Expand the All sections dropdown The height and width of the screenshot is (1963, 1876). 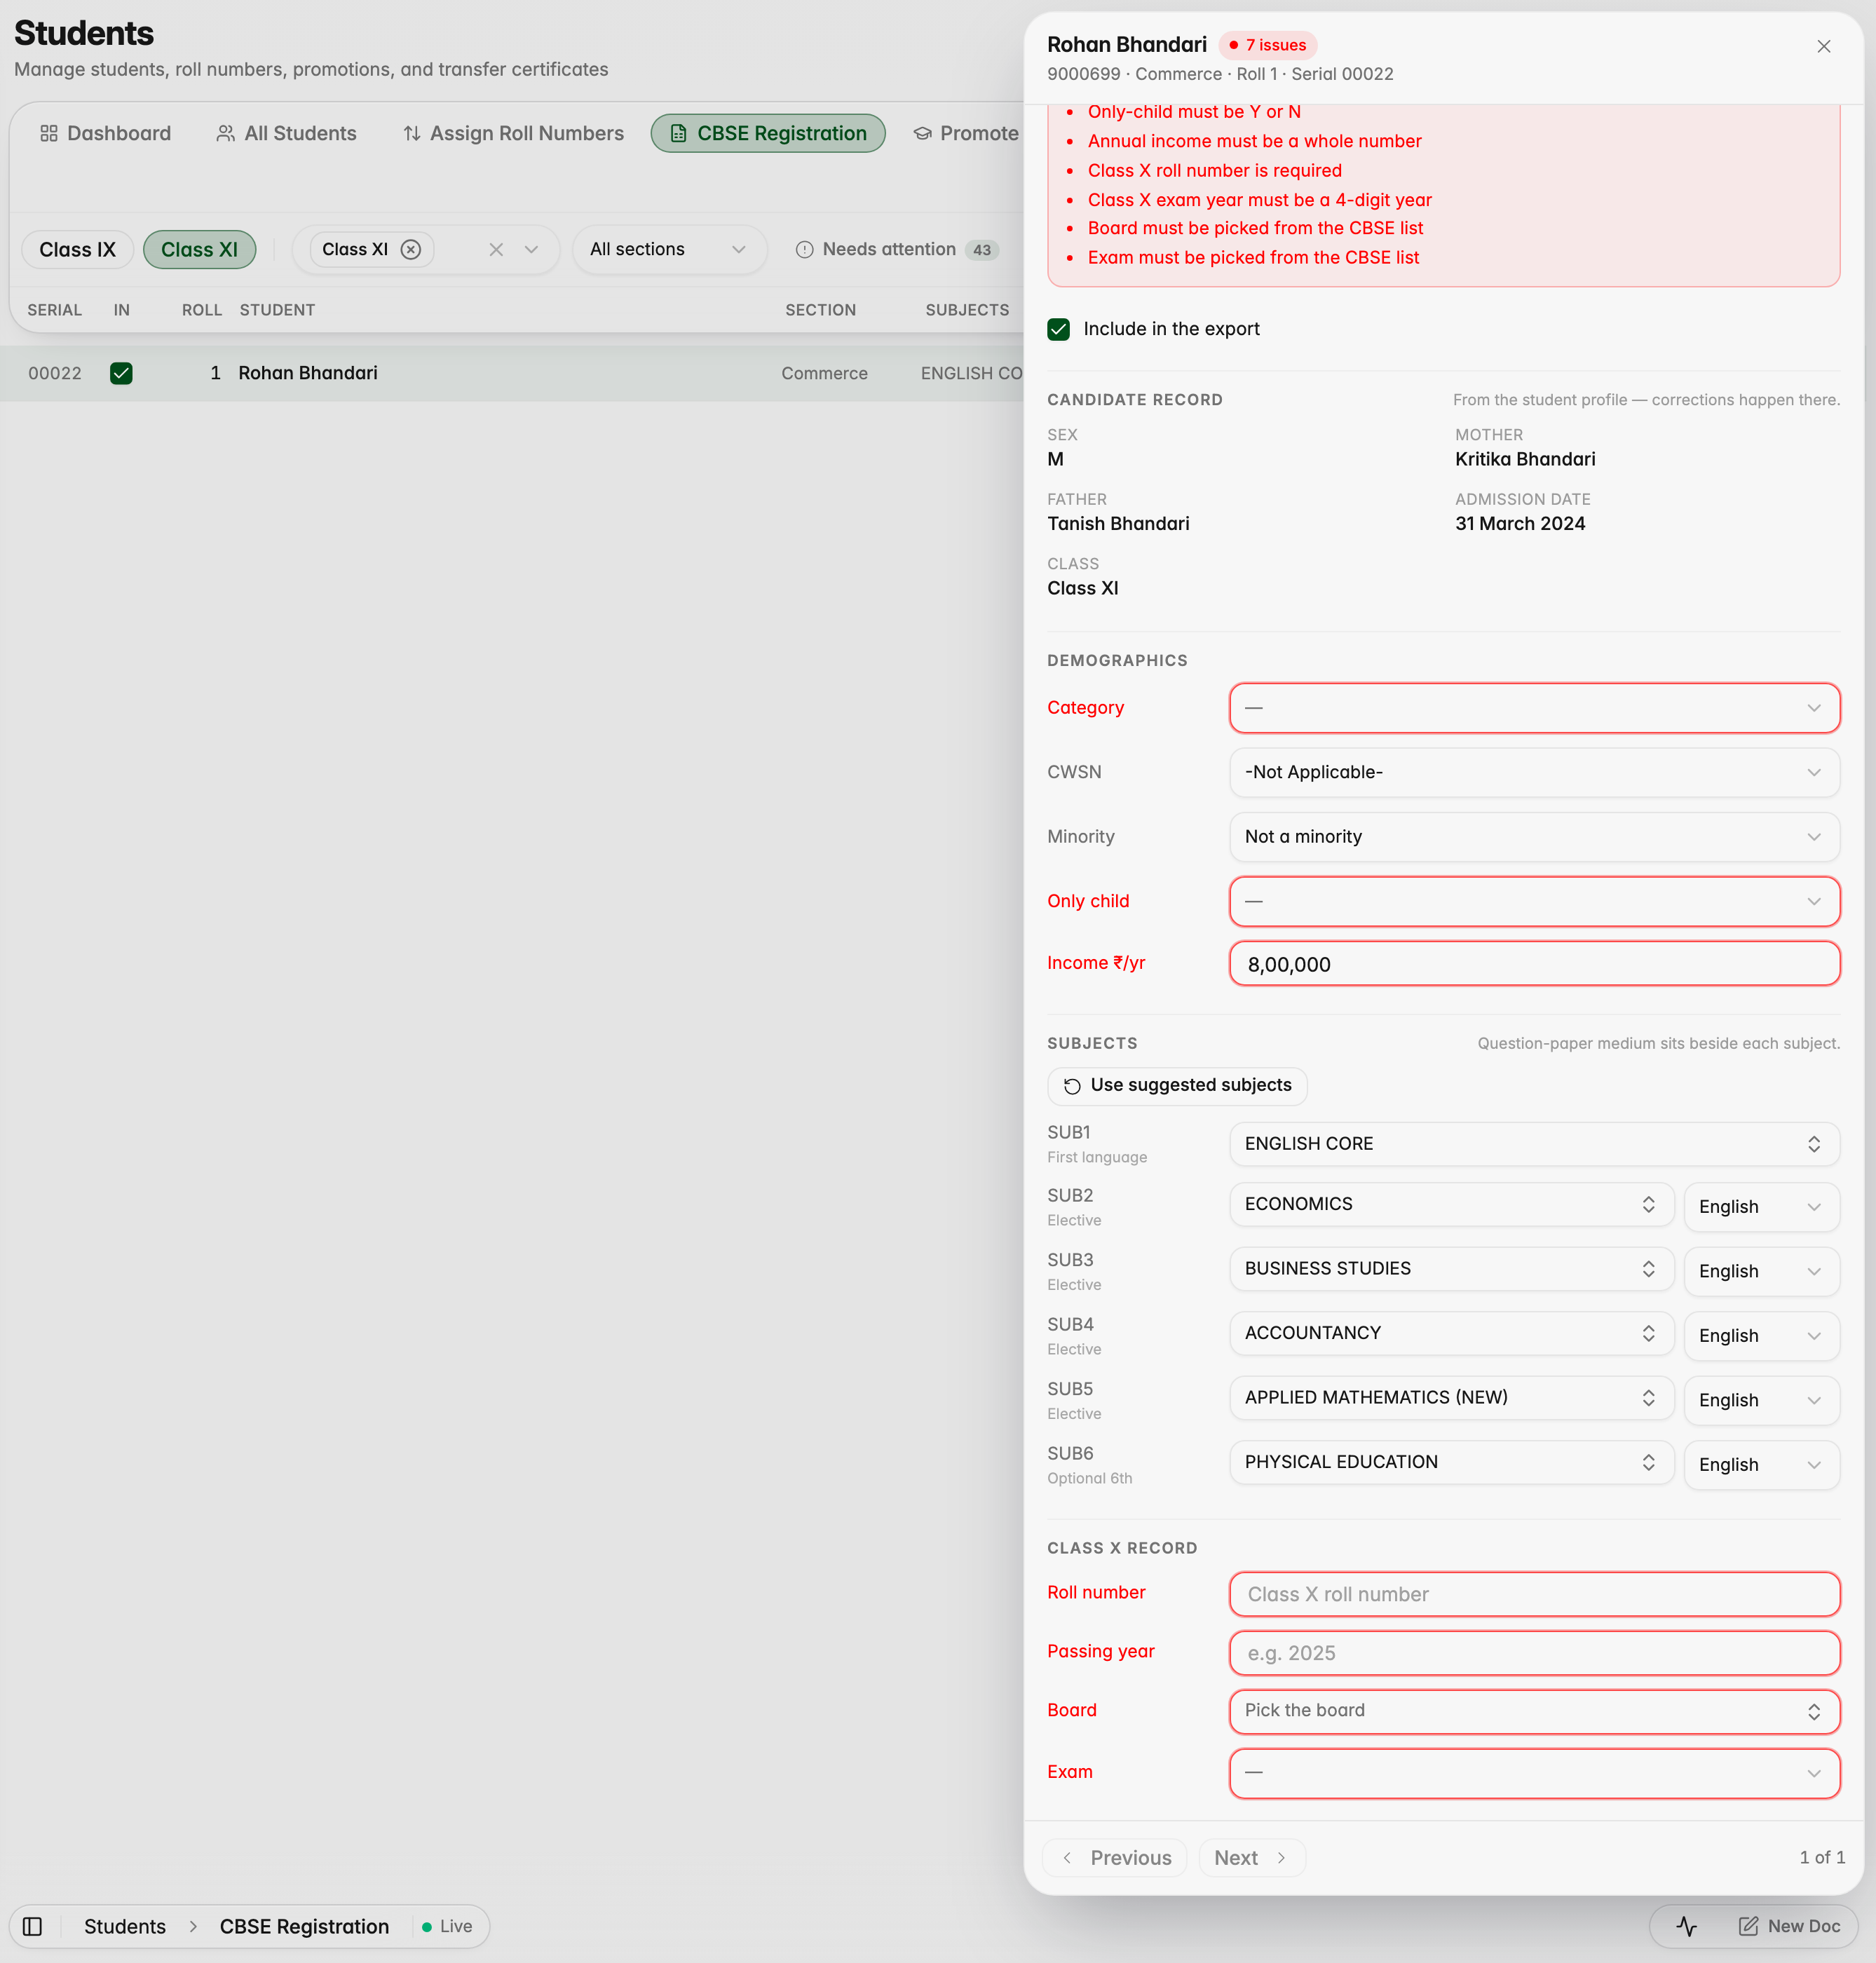tap(668, 249)
